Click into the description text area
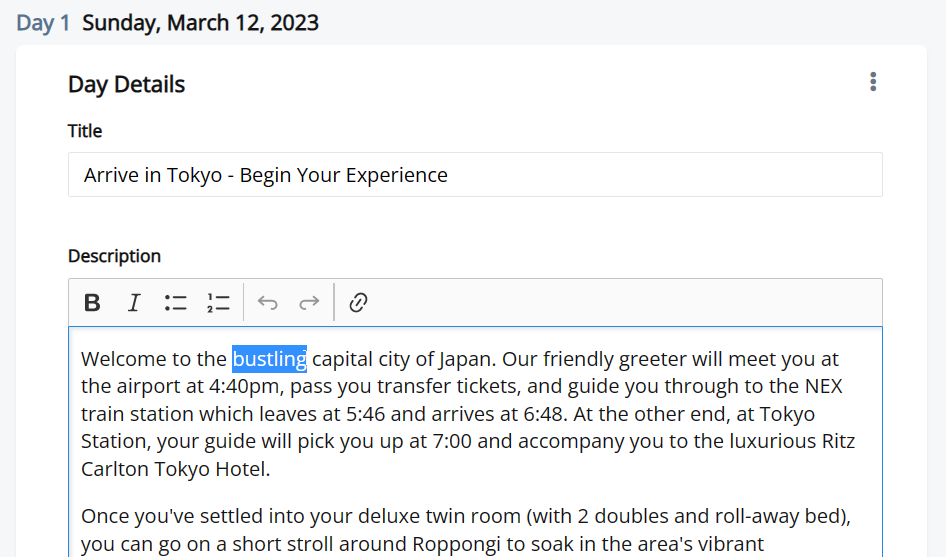 tap(475, 442)
